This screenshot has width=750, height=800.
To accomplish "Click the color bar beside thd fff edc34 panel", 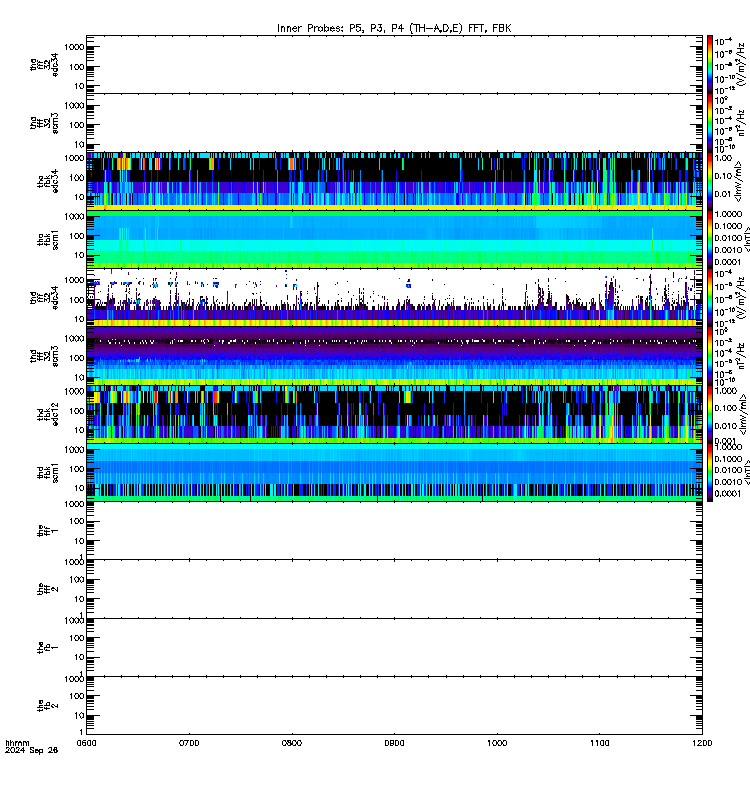I will tap(710, 297).
